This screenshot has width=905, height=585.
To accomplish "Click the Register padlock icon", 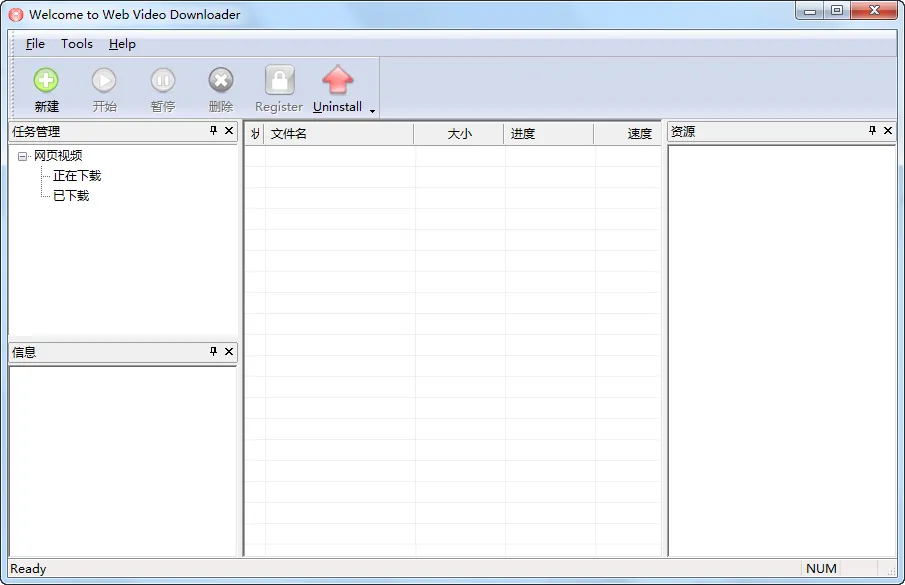I will 279,80.
